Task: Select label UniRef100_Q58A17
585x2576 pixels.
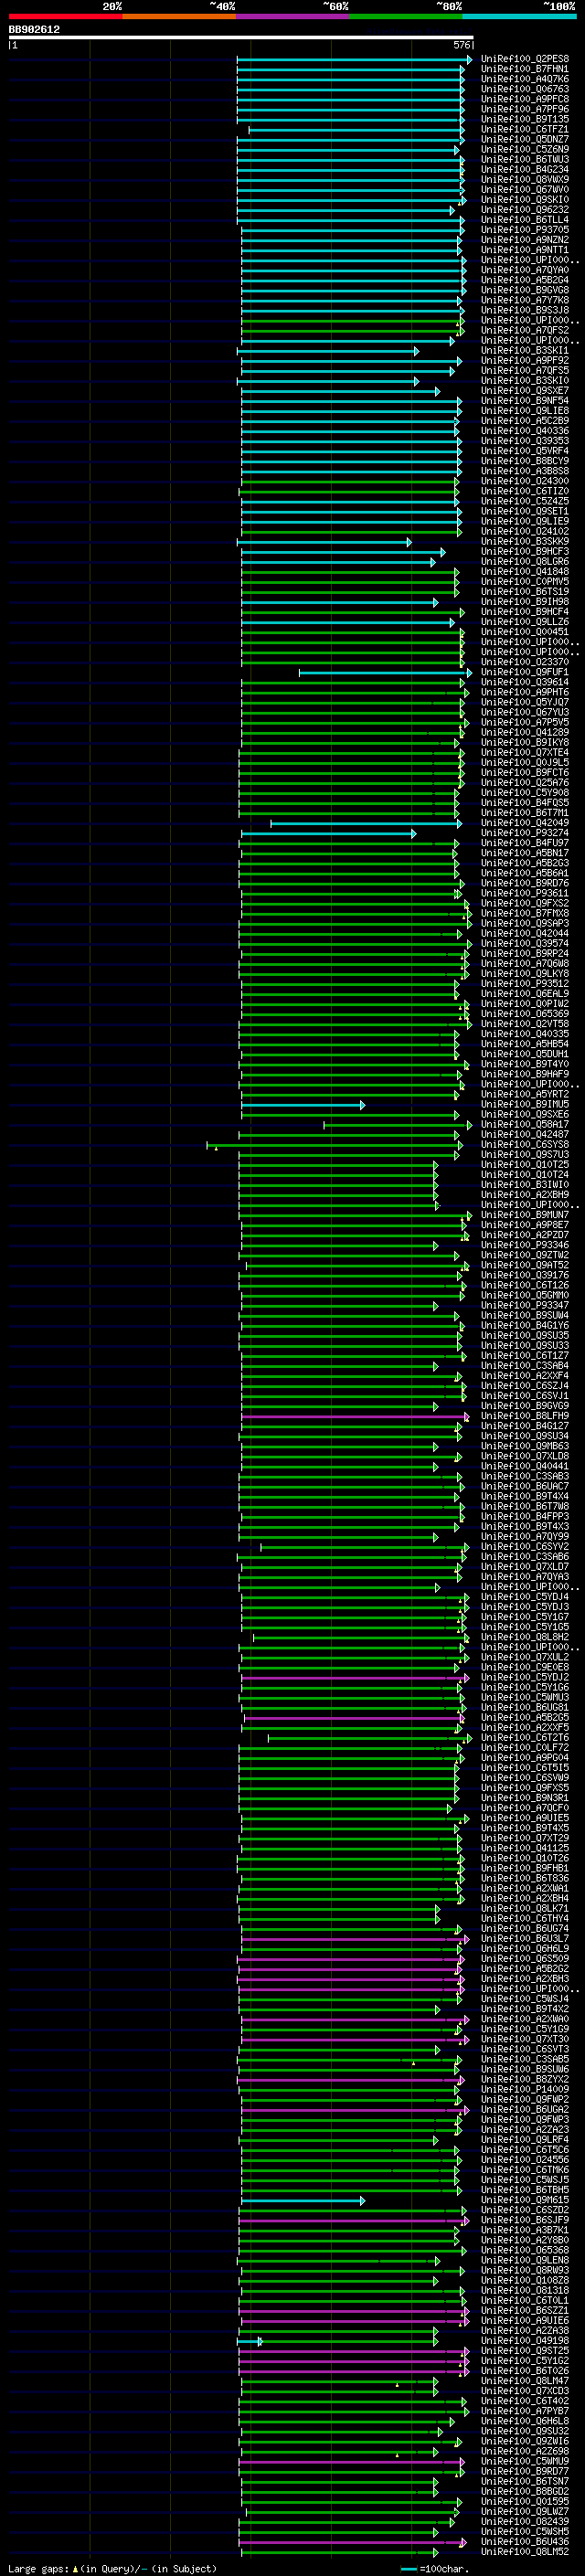Action: [x=525, y=1125]
